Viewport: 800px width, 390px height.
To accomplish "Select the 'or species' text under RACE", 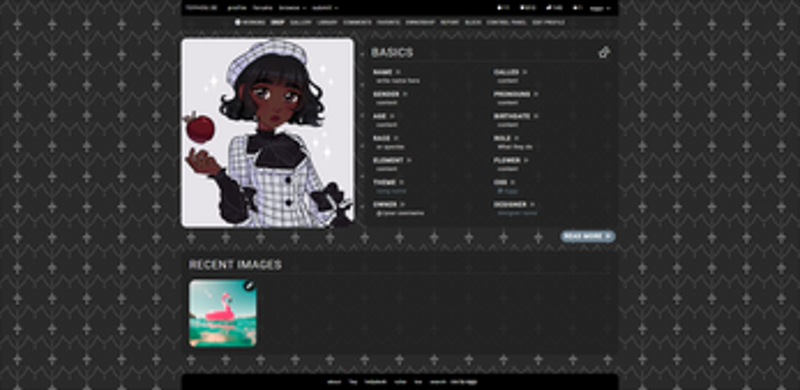I will click(x=390, y=147).
